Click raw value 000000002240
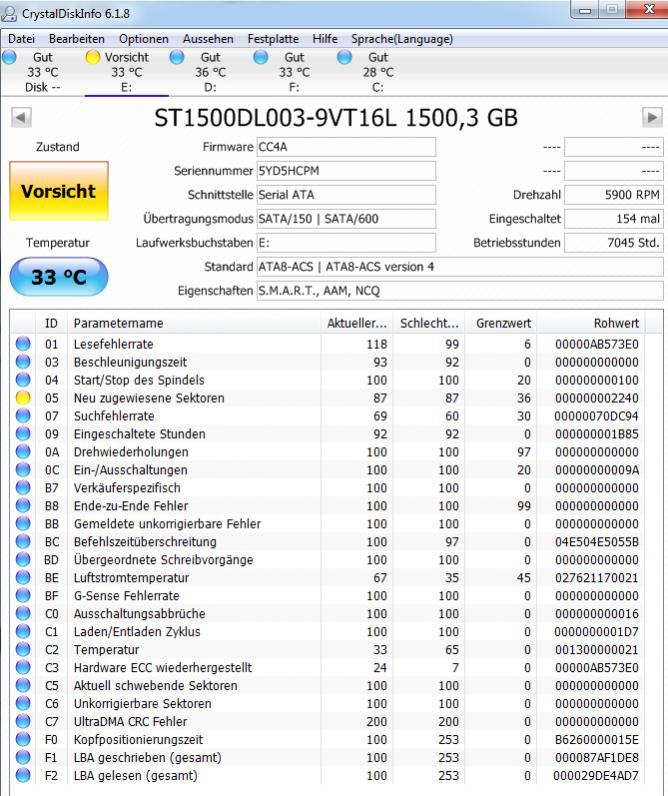The height and width of the screenshot is (796, 668). point(596,398)
